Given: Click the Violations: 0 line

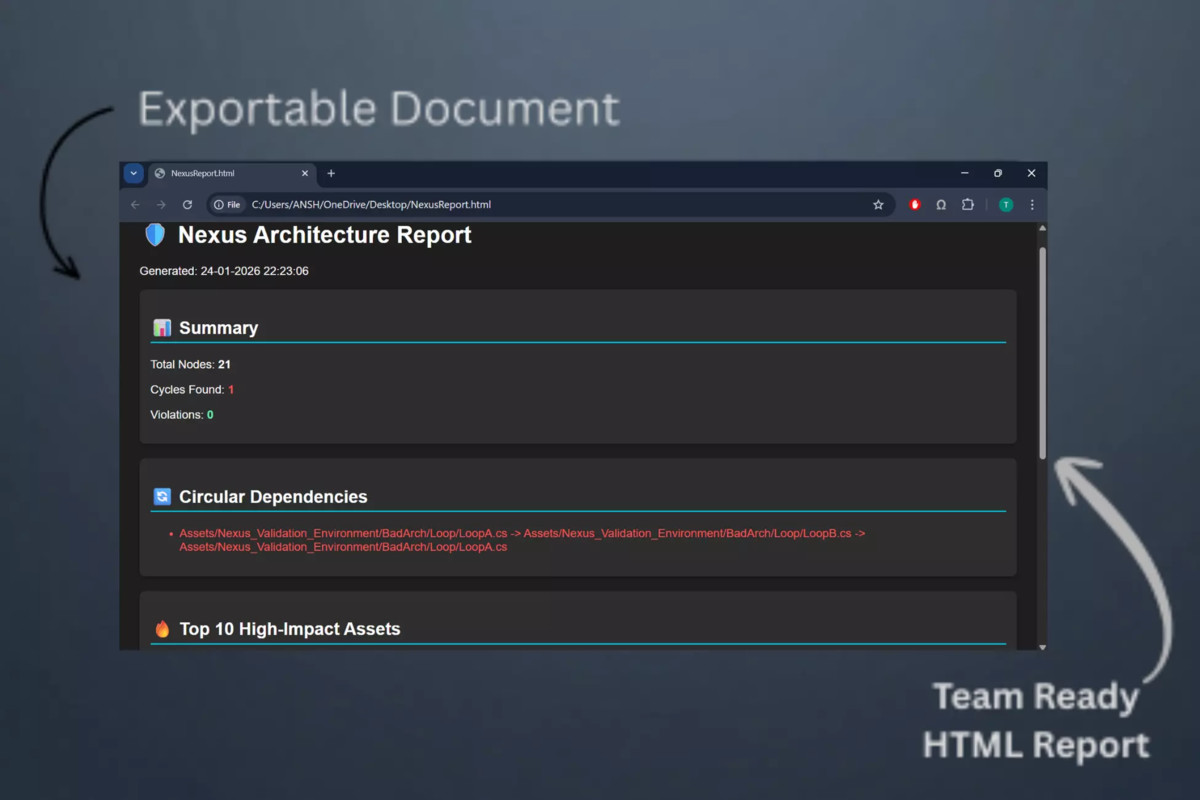Looking at the screenshot, I should tap(182, 415).
